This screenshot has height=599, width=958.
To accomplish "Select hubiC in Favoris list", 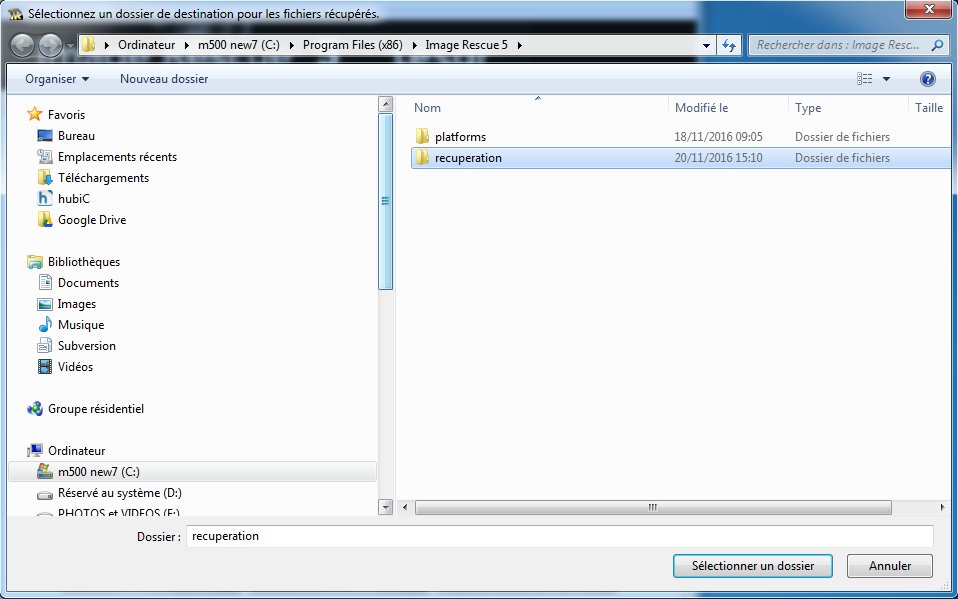I will (x=73, y=199).
